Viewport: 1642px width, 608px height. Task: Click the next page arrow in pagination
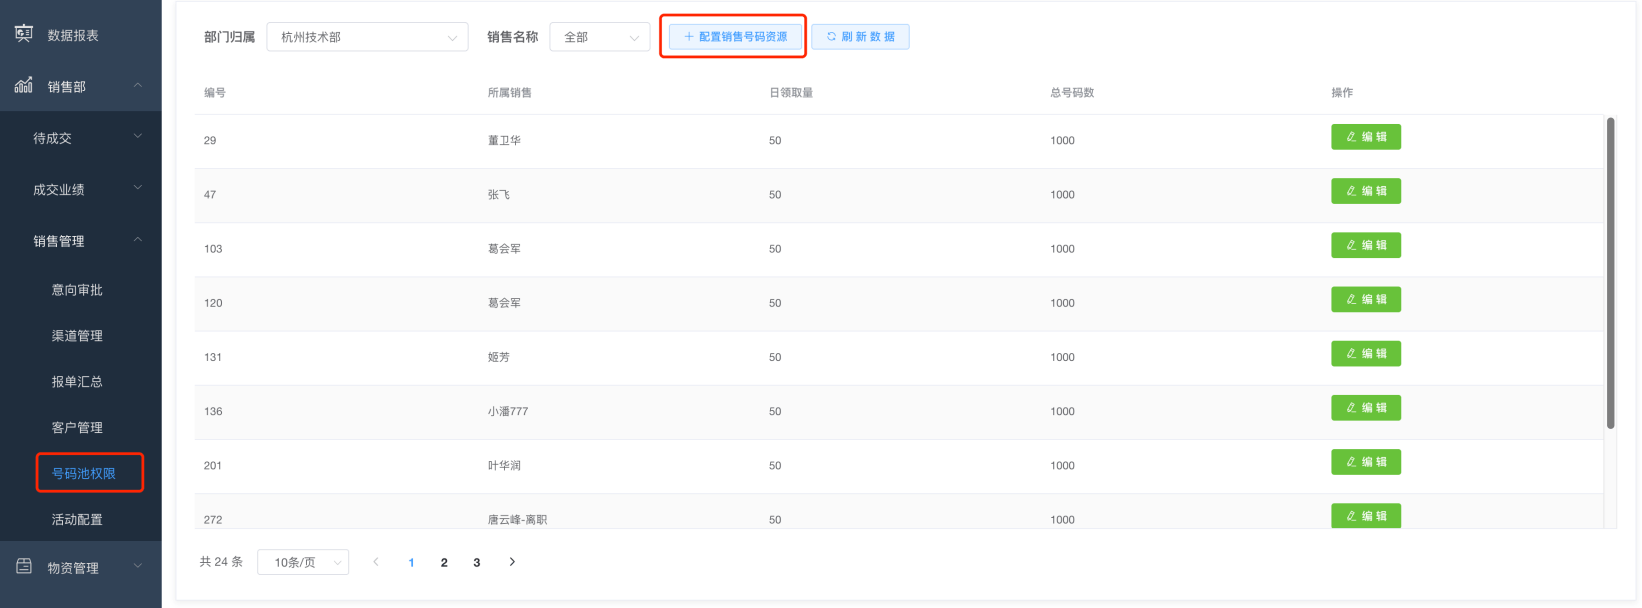click(x=512, y=562)
